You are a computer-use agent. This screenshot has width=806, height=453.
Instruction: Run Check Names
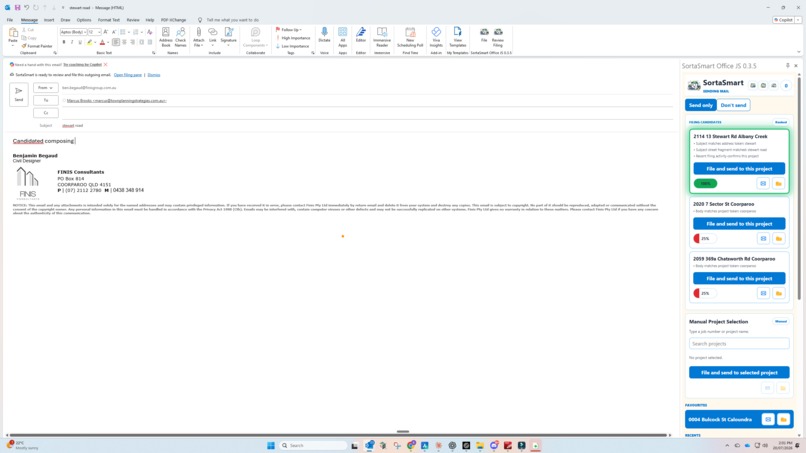point(180,37)
